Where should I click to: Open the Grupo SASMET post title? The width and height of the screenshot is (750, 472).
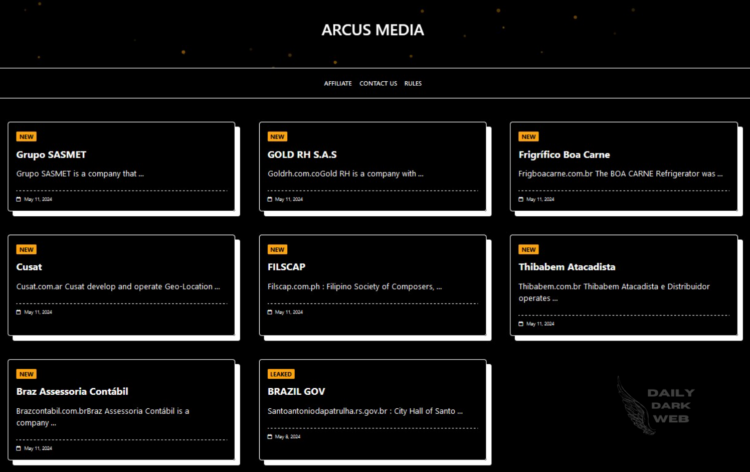(51, 154)
